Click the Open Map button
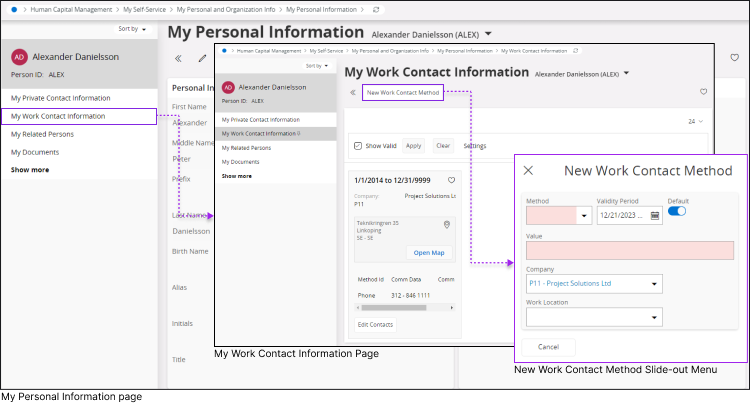Image resolution: width=750 pixels, height=403 pixels. [430, 252]
